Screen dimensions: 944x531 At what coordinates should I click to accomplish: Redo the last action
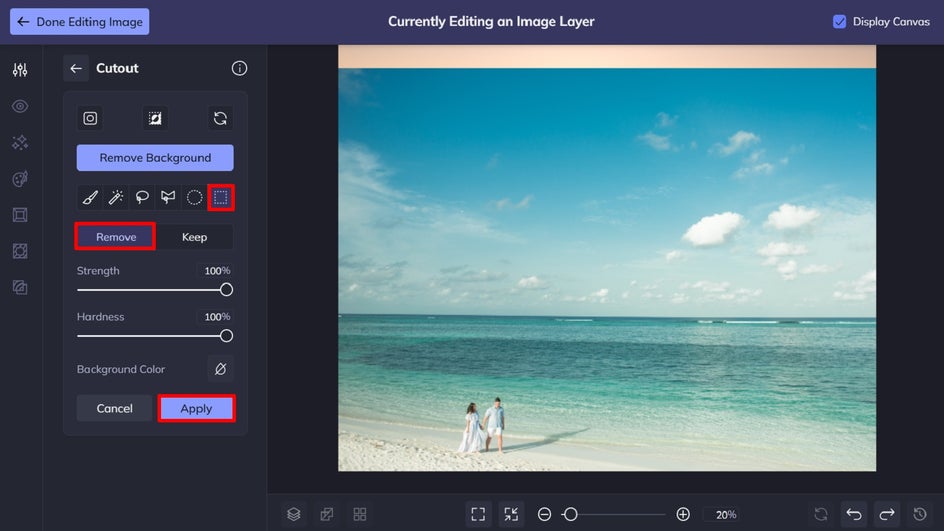[887, 514]
